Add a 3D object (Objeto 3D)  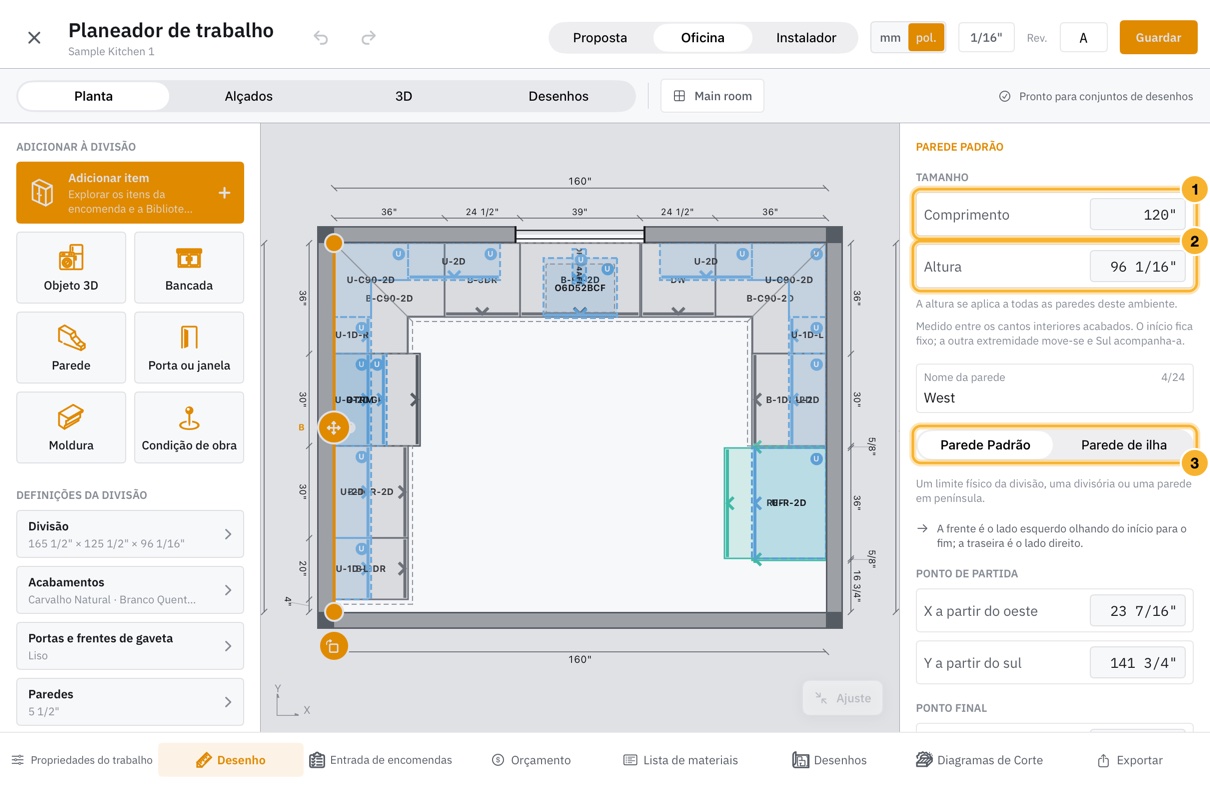pyautogui.click(x=71, y=267)
